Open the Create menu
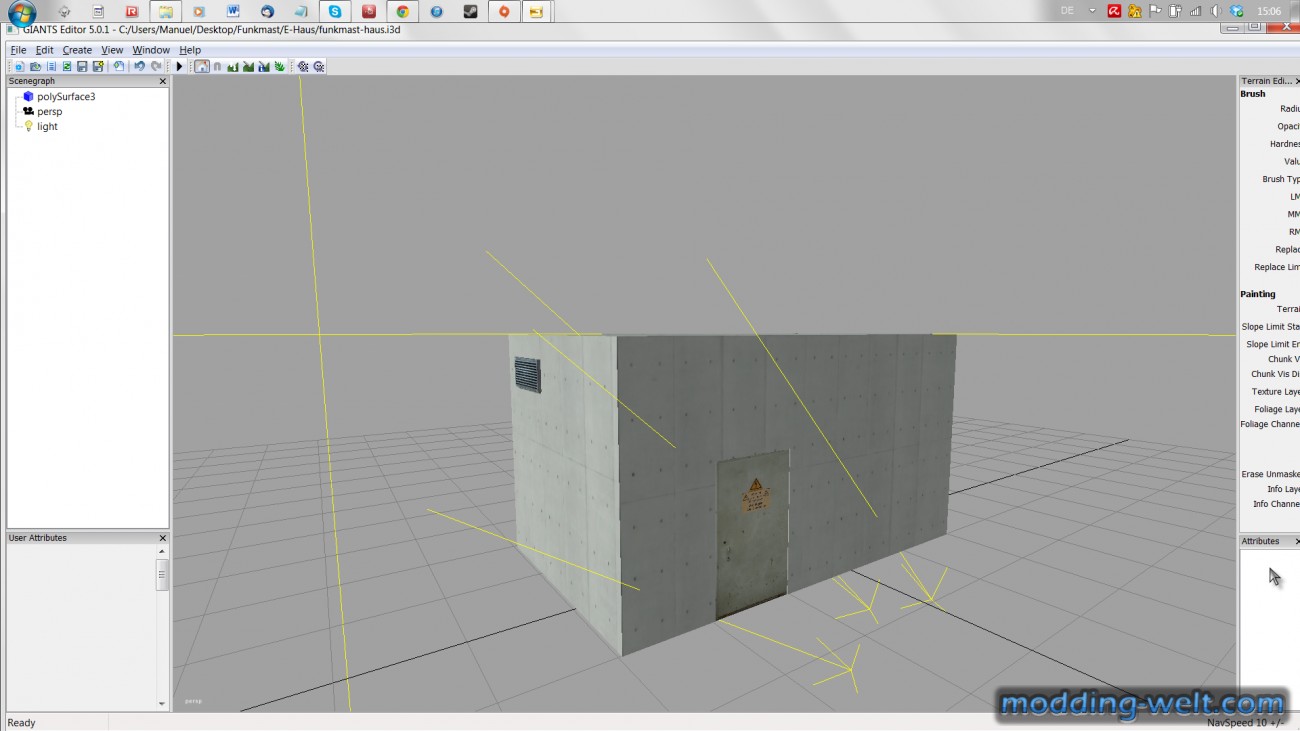The height and width of the screenshot is (731, 1300). coord(77,50)
